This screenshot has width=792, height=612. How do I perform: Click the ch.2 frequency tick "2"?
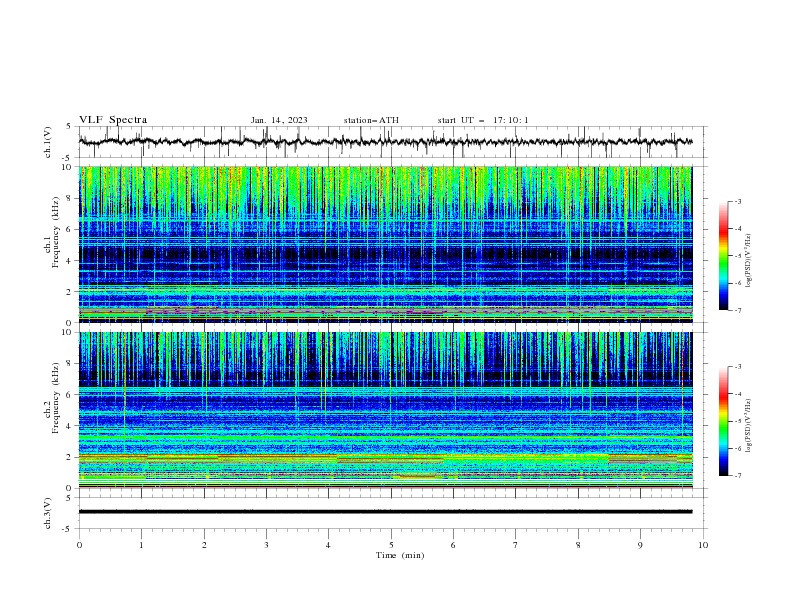pyautogui.click(x=70, y=457)
